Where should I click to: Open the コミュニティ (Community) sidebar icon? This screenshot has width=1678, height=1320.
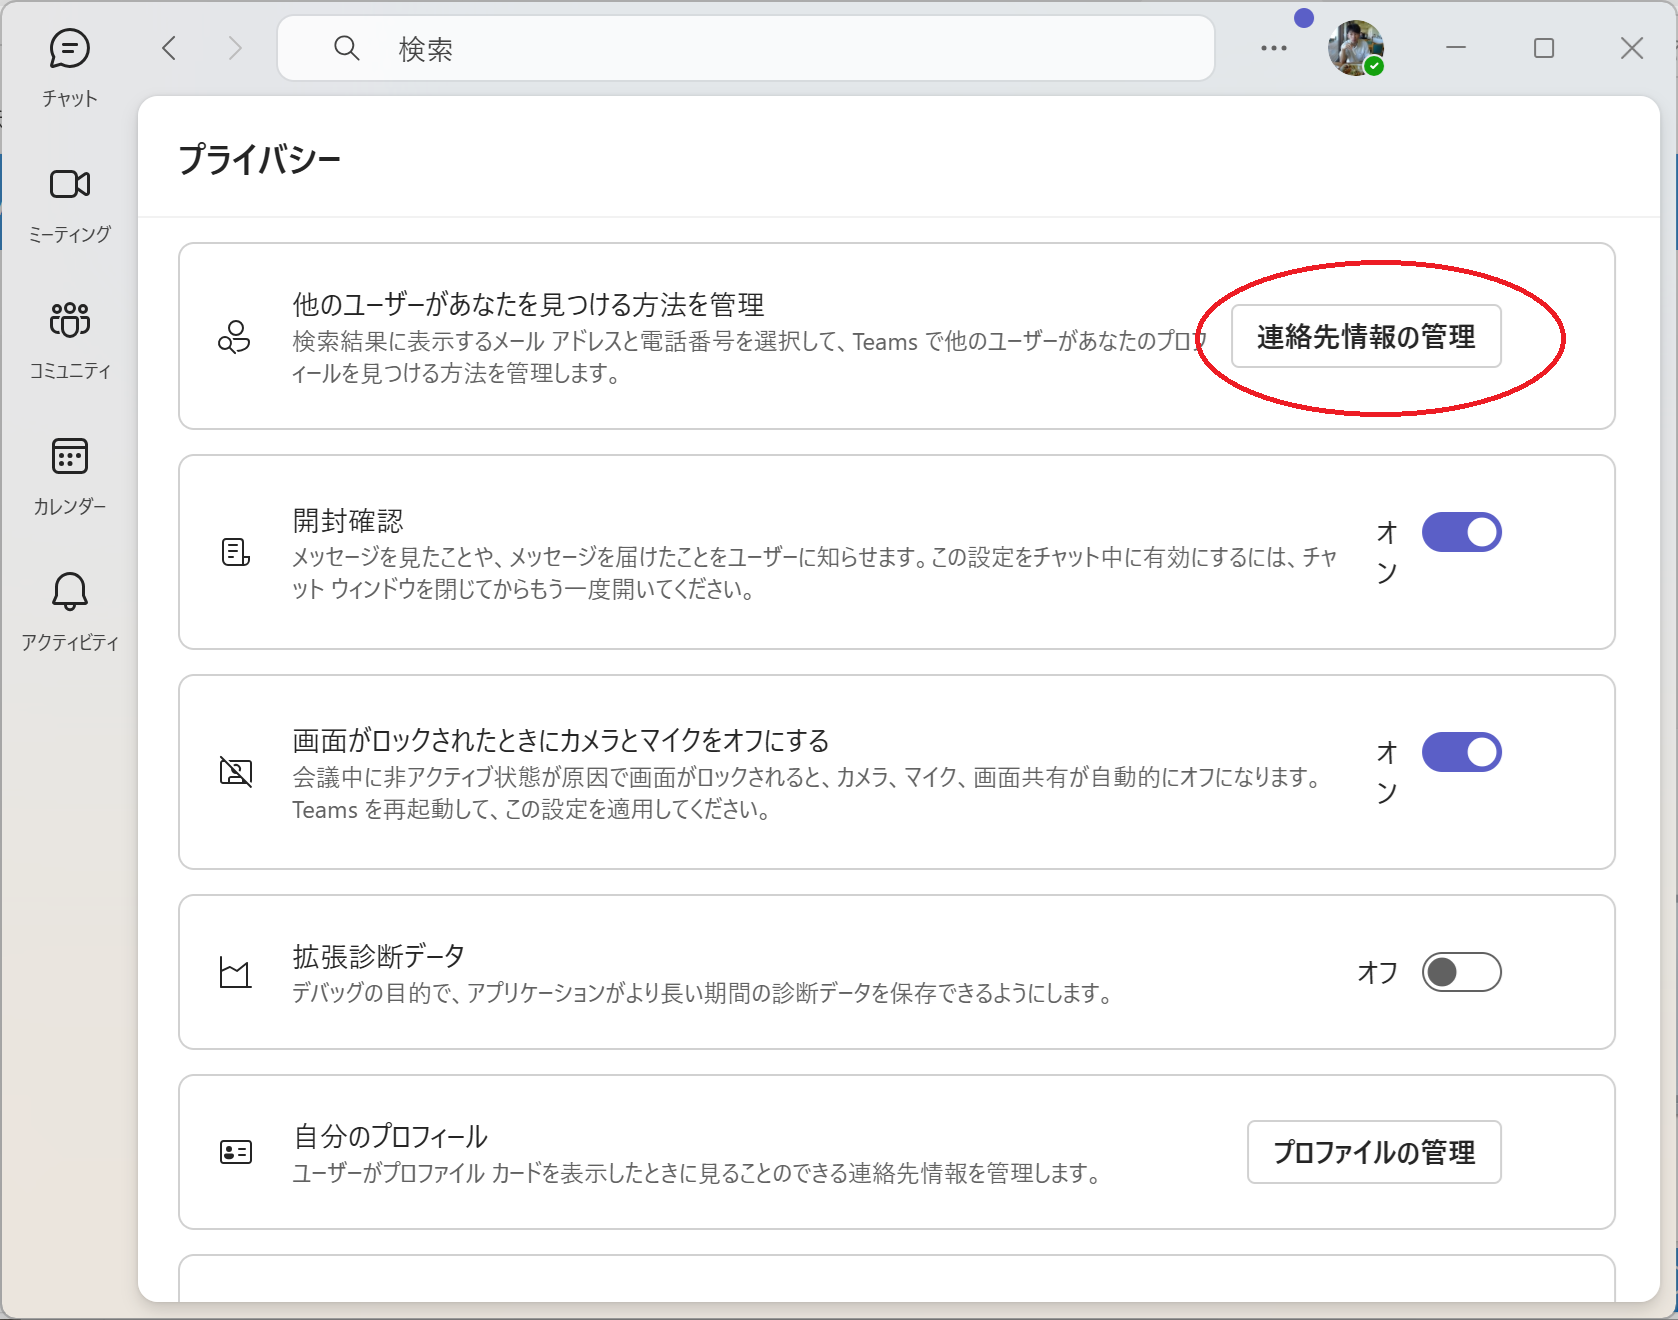pyautogui.click(x=69, y=321)
